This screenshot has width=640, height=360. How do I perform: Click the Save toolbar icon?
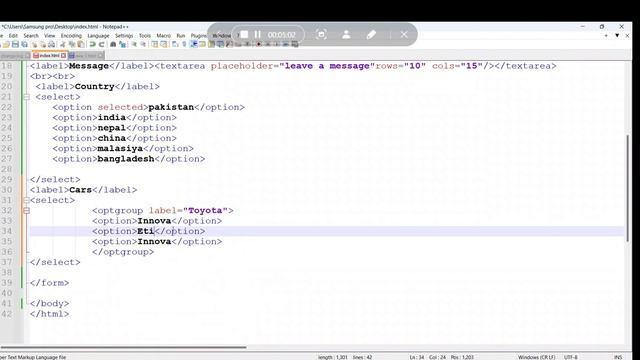(x=15, y=44)
